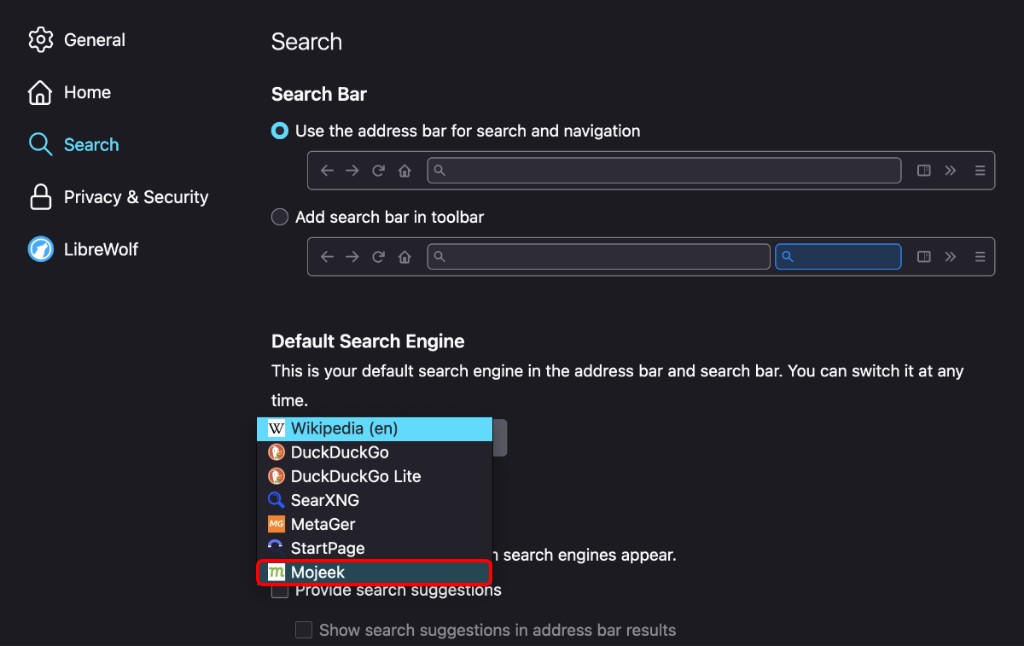Click the blue highlighted search bar preview
This screenshot has height=646, width=1024.
pyautogui.click(x=839, y=257)
